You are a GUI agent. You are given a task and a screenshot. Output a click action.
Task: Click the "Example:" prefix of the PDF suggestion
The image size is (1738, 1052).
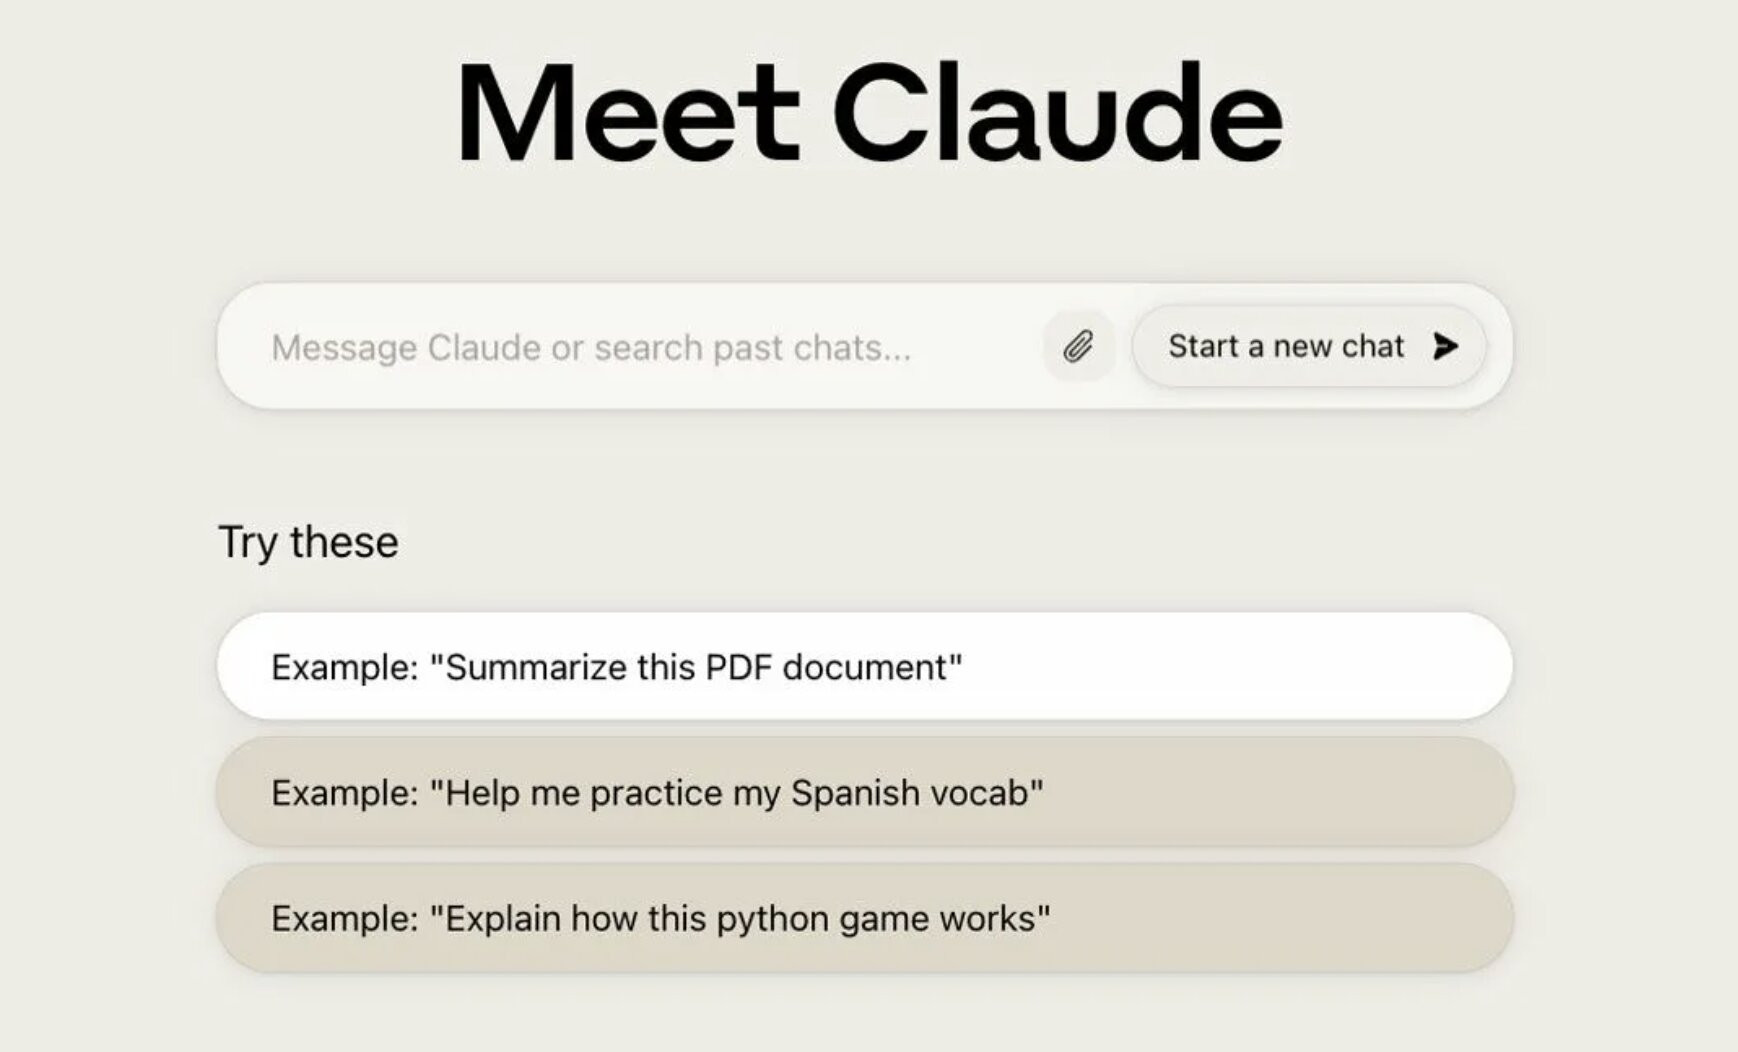(x=344, y=667)
